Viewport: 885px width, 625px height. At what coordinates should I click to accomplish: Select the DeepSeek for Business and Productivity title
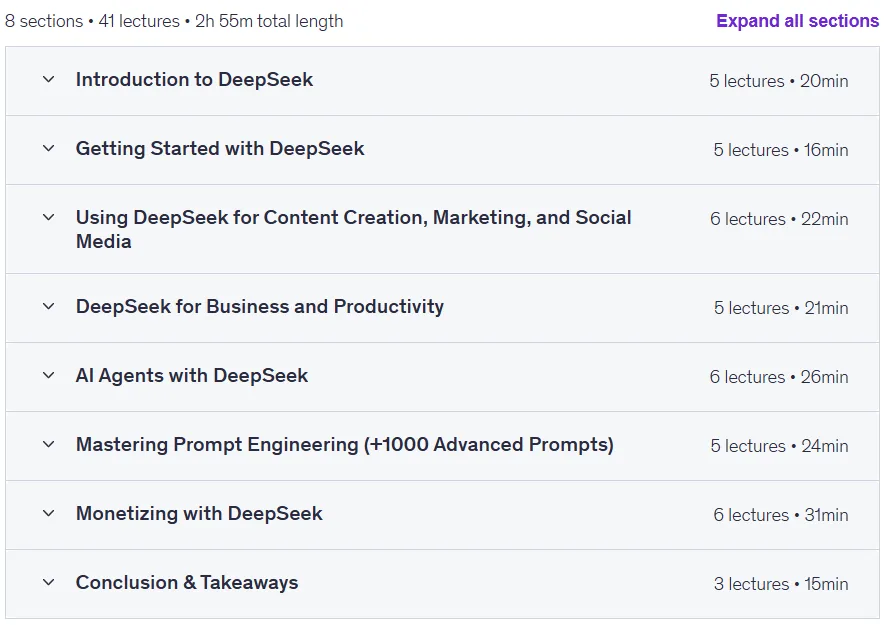[x=260, y=307]
